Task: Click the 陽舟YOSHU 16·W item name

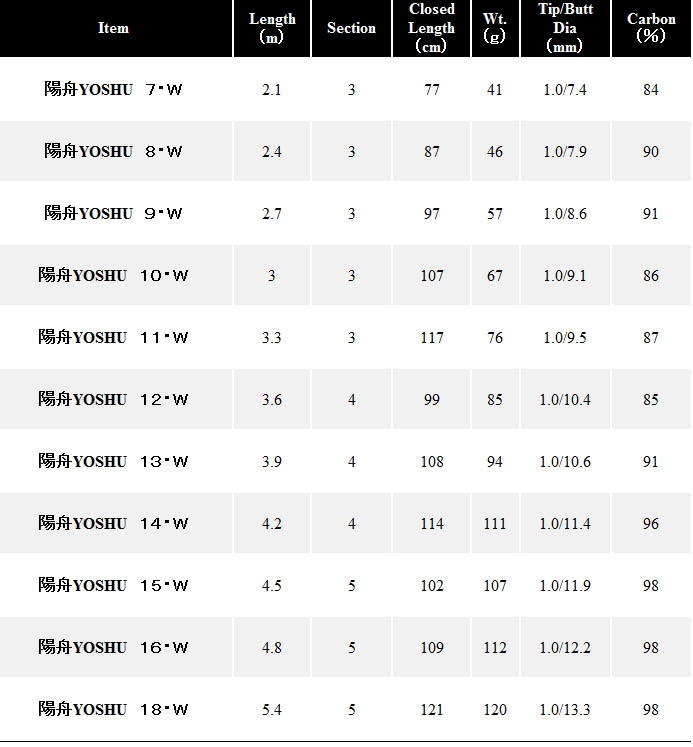Action: coord(113,646)
